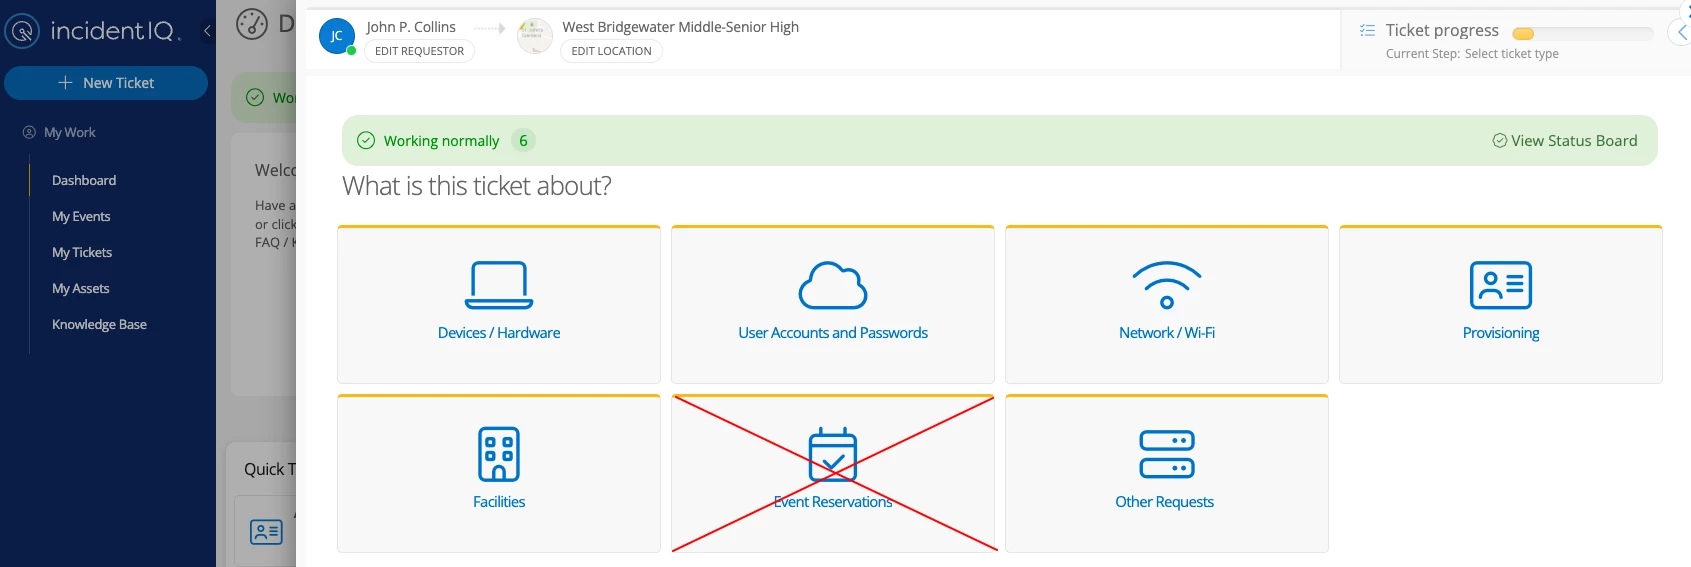The width and height of the screenshot is (1691, 567).
Task: Open the Knowledge Base link
Action: coord(99,324)
